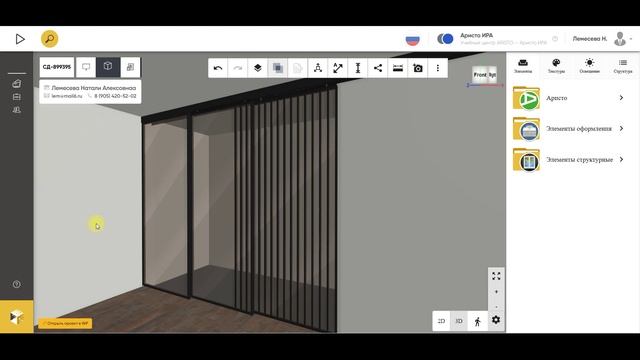
Task: Click the small round icon after Аристо ИРА subtitle
Action: point(555,39)
